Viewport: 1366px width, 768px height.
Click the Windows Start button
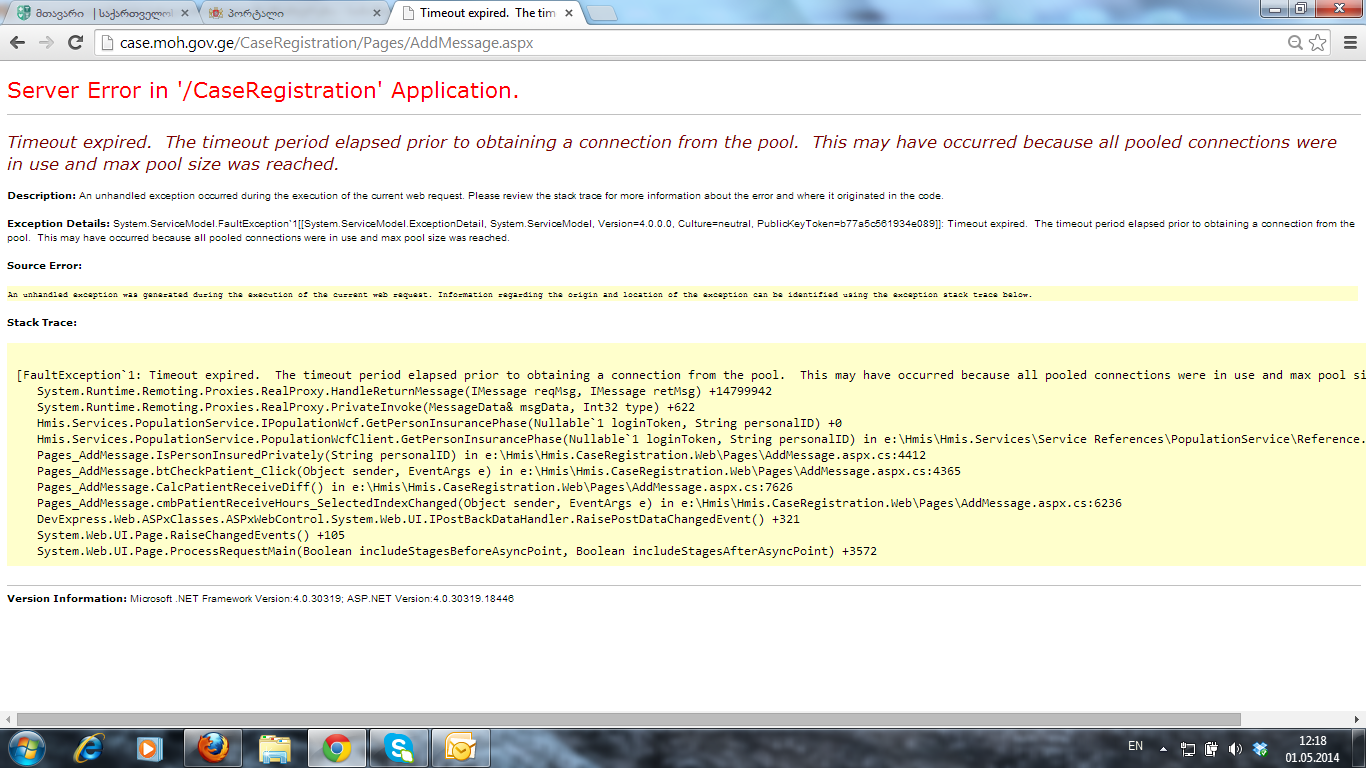coord(26,748)
